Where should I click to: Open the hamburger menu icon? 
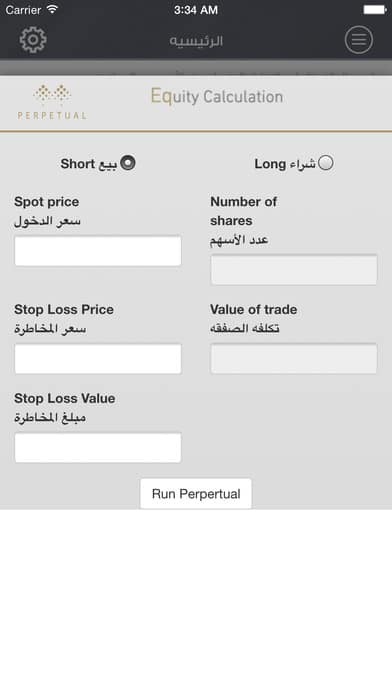point(359,40)
